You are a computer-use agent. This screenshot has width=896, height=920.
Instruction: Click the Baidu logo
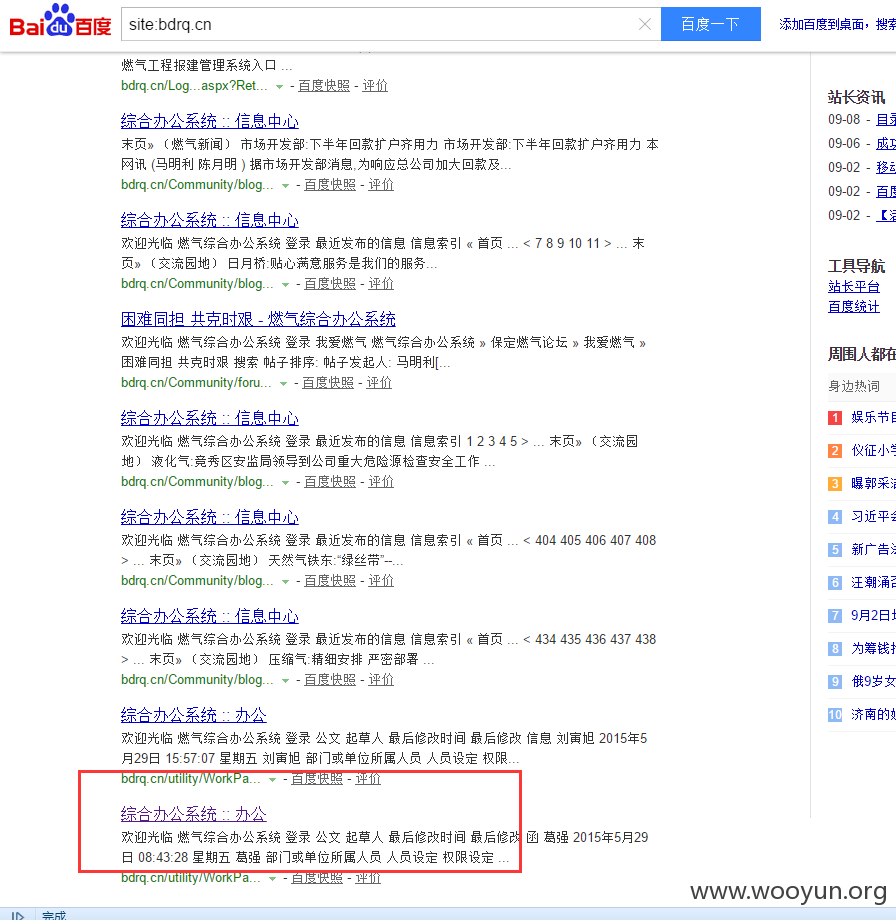pos(60,21)
